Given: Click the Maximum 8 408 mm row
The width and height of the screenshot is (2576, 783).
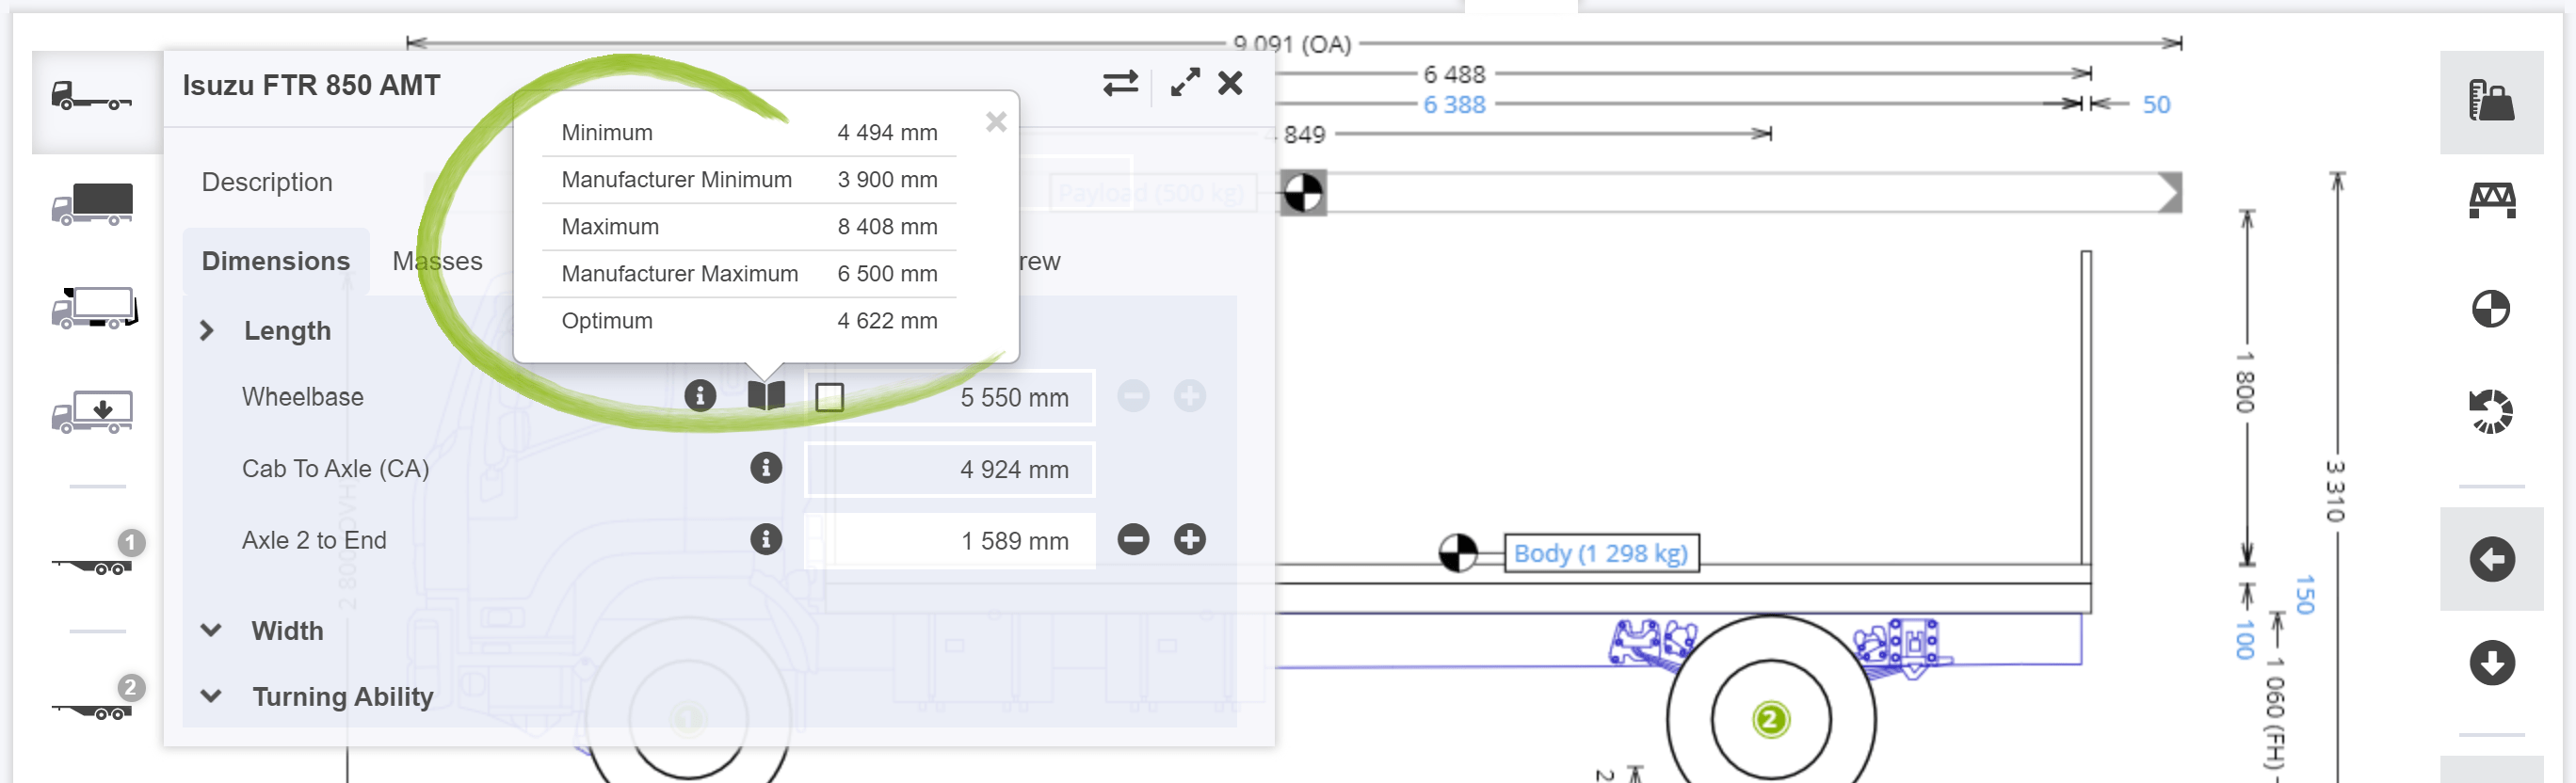Looking at the screenshot, I should (749, 226).
